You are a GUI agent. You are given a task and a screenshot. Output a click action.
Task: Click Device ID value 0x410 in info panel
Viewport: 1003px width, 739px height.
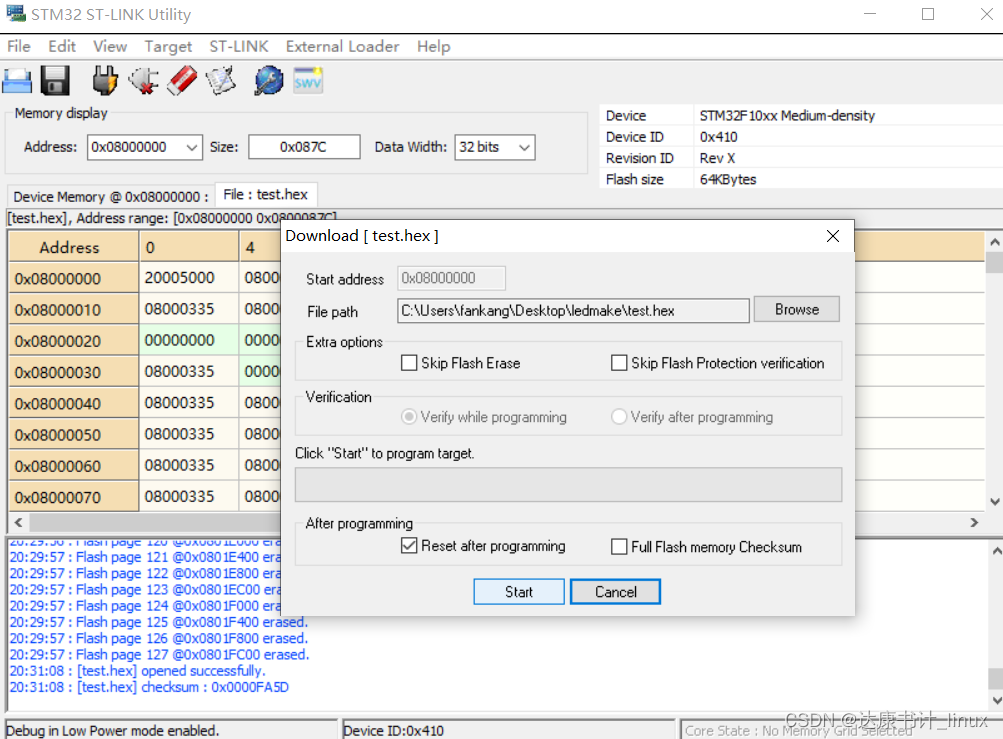718,137
